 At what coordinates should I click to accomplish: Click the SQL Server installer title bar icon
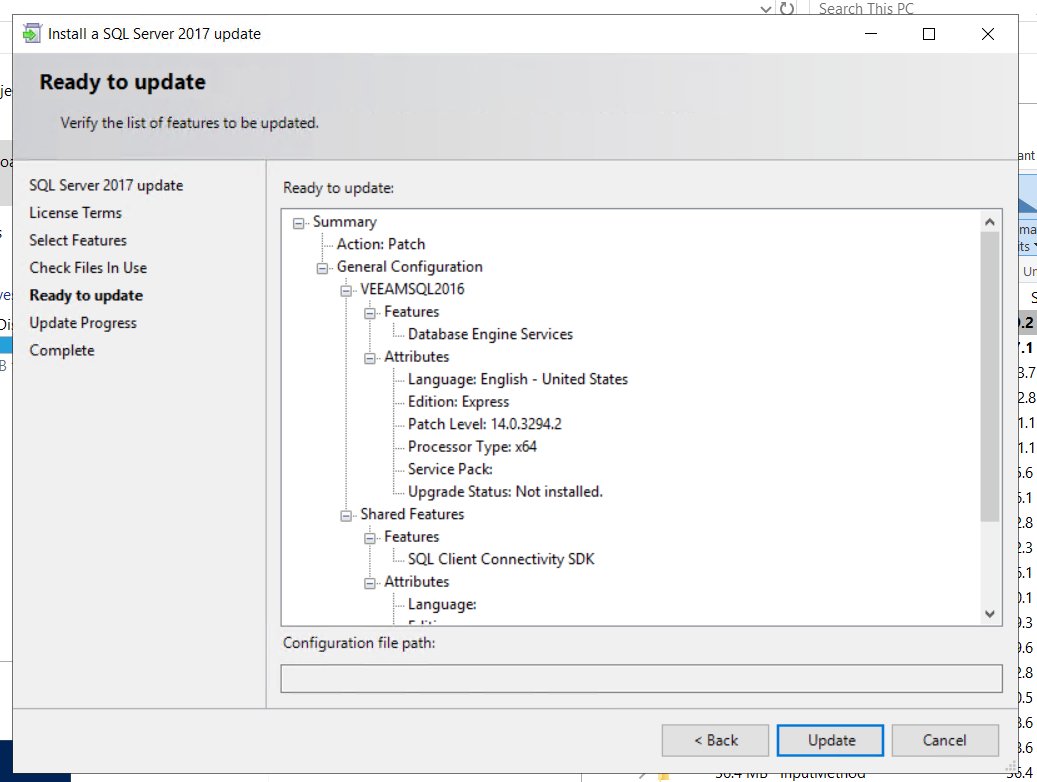pyautogui.click(x=31, y=33)
